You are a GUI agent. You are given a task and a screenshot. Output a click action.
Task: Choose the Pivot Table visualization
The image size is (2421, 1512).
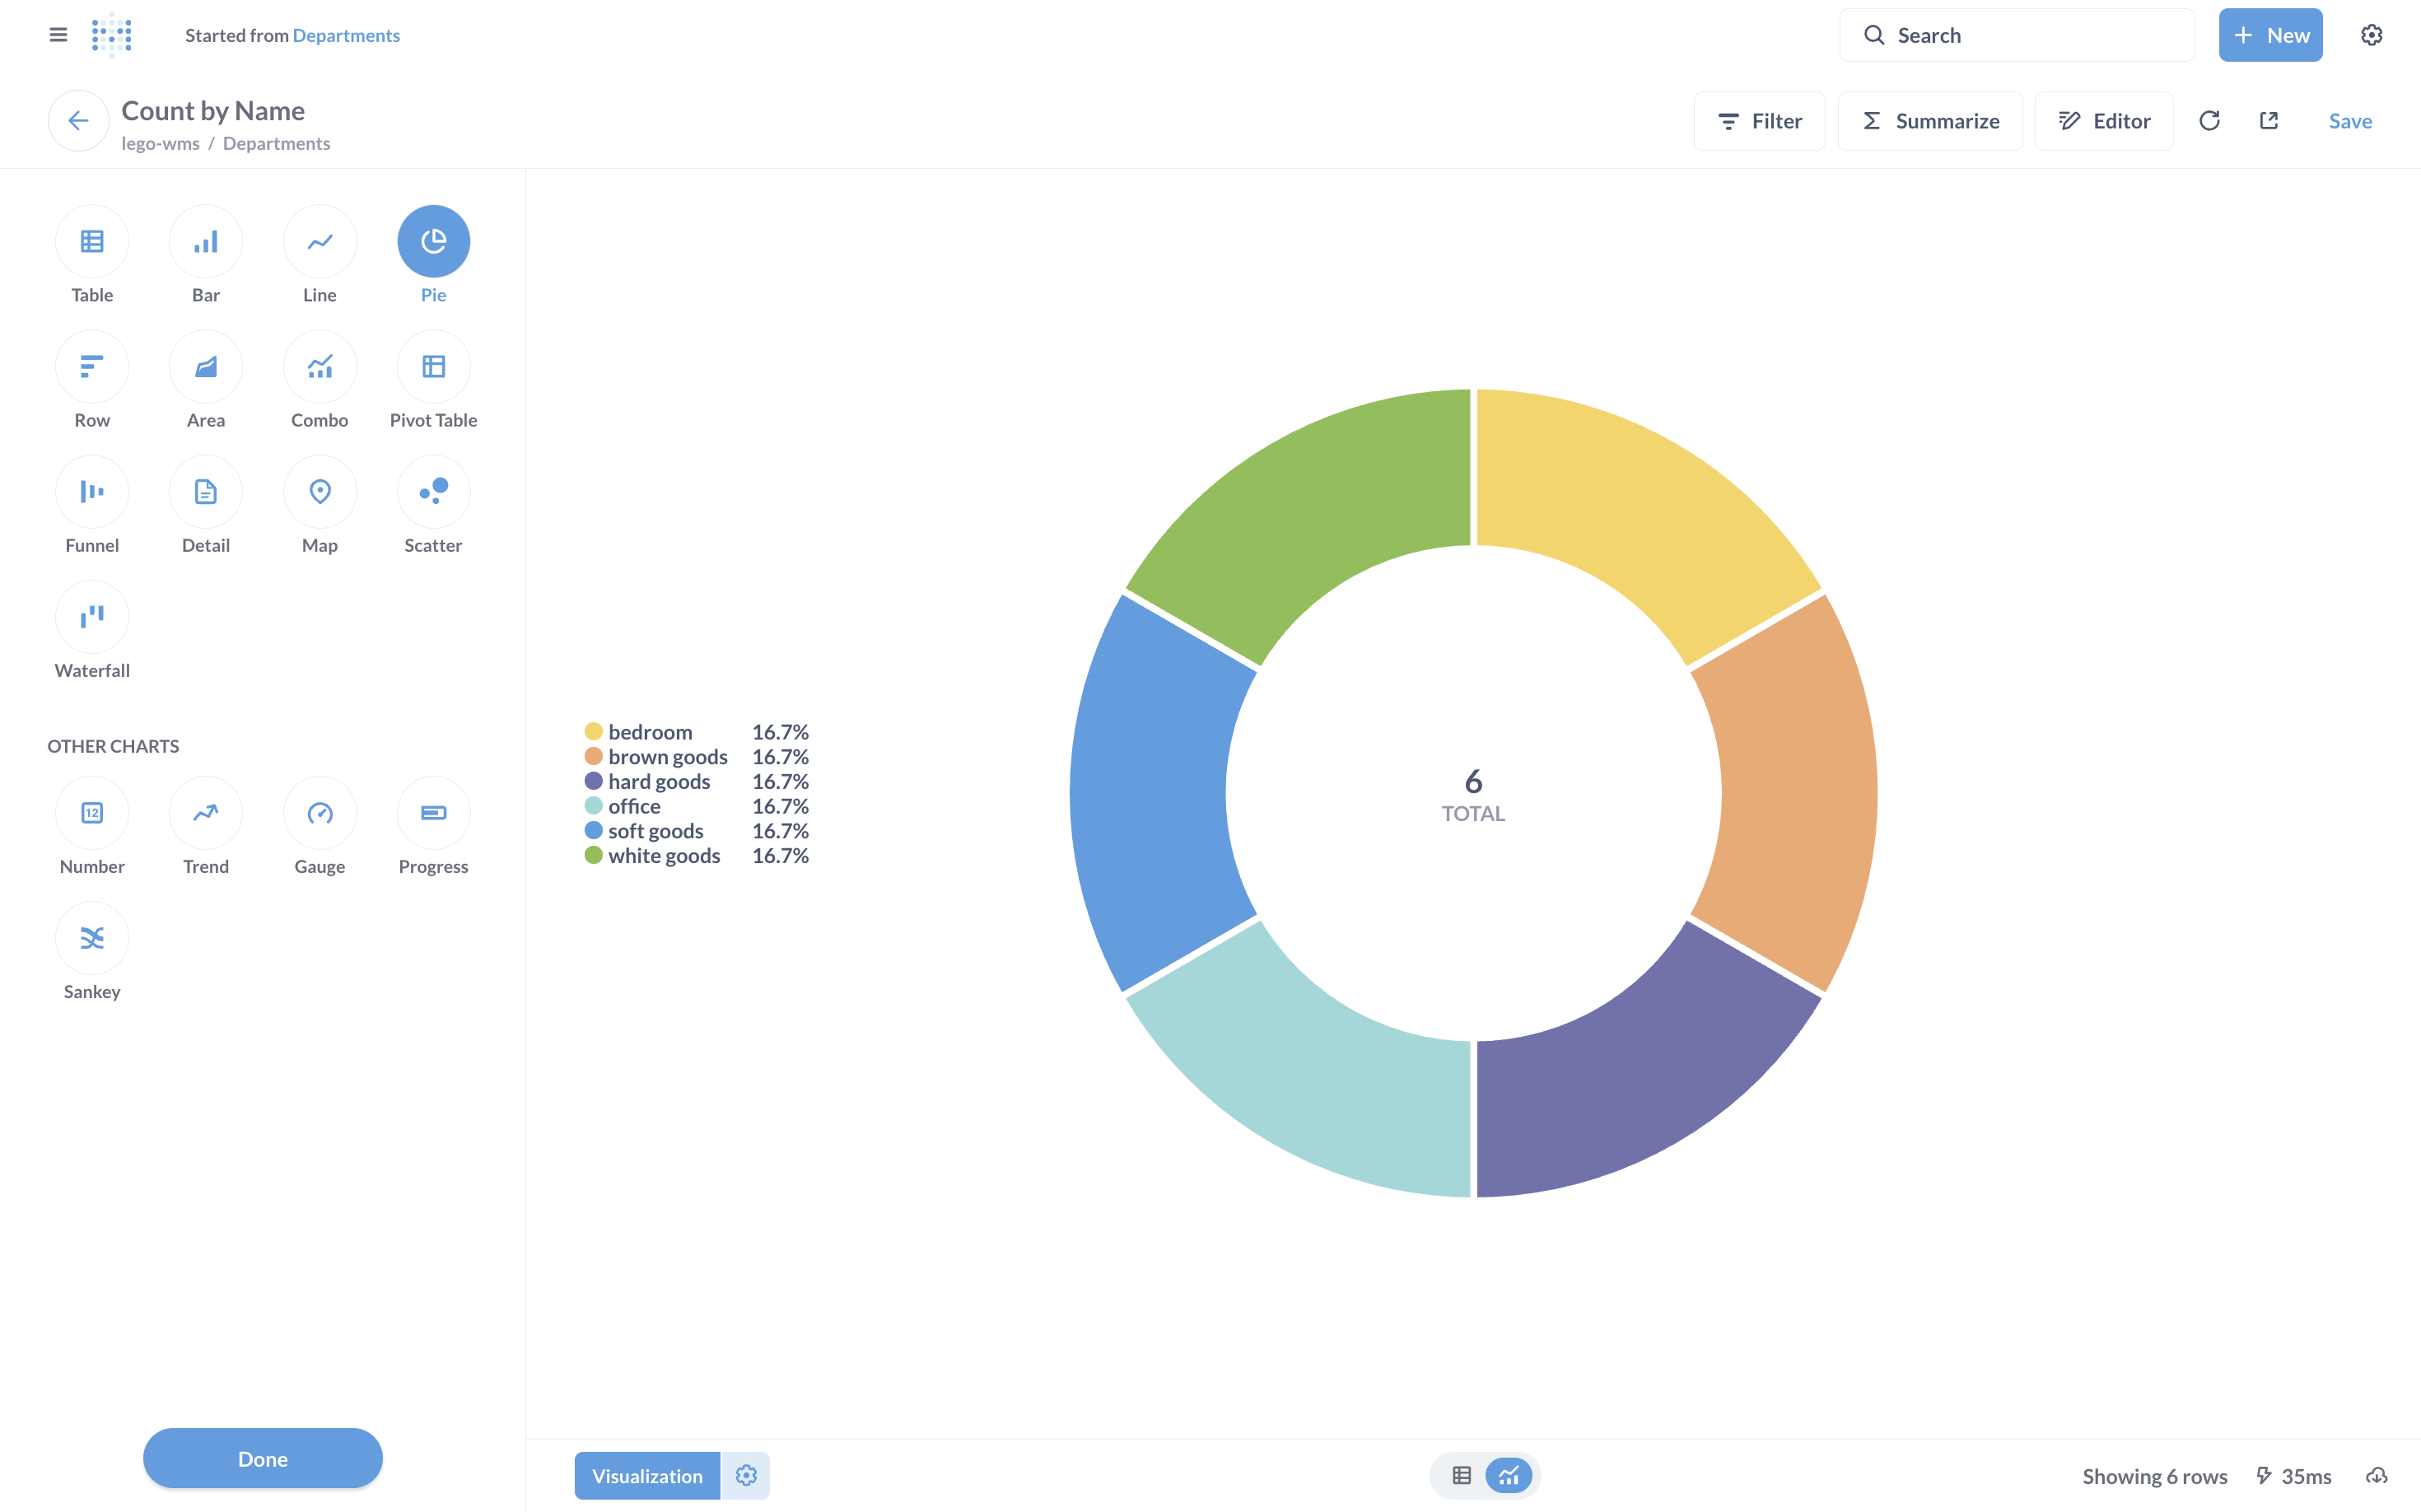click(x=433, y=367)
